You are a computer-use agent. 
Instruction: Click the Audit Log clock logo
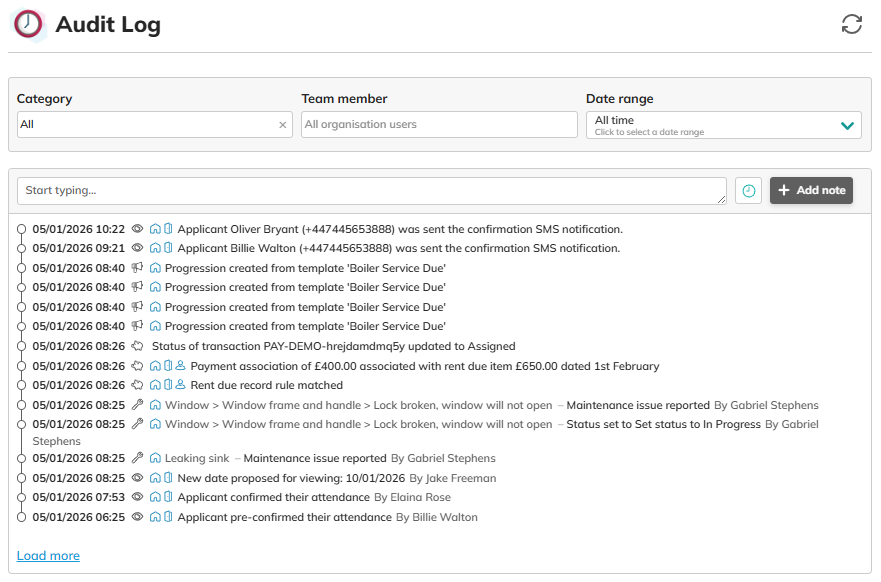click(29, 25)
